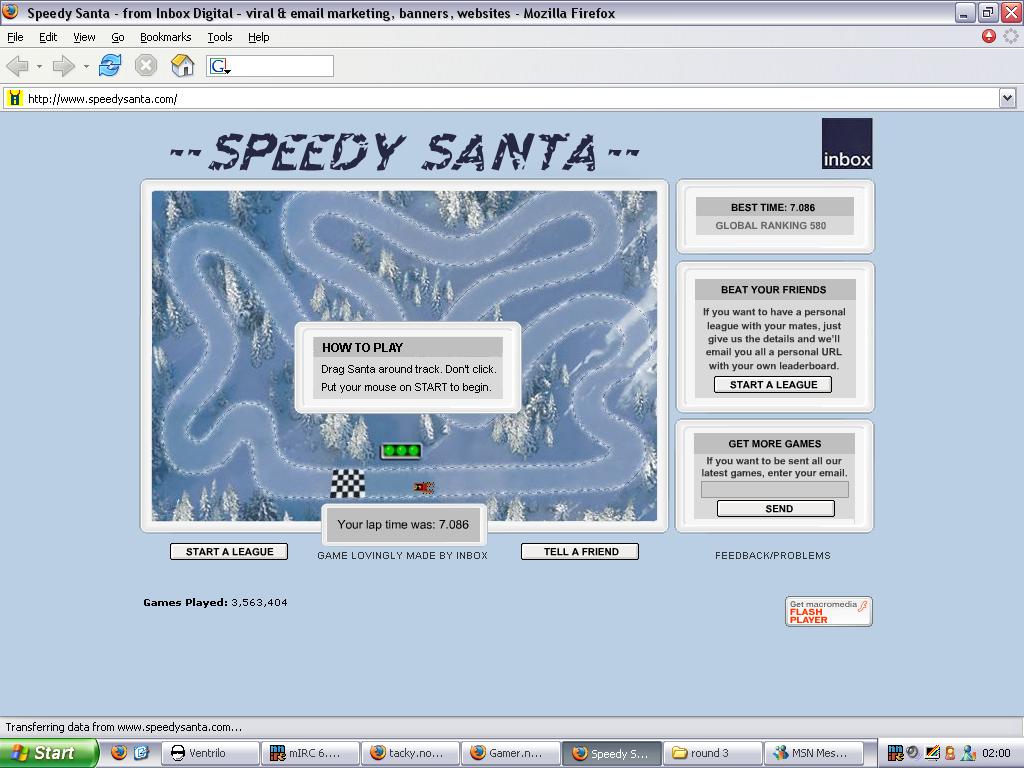Image resolution: width=1024 pixels, height=768 pixels.
Task: Click the HOW TO PLAY heading
Action: click(362, 347)
